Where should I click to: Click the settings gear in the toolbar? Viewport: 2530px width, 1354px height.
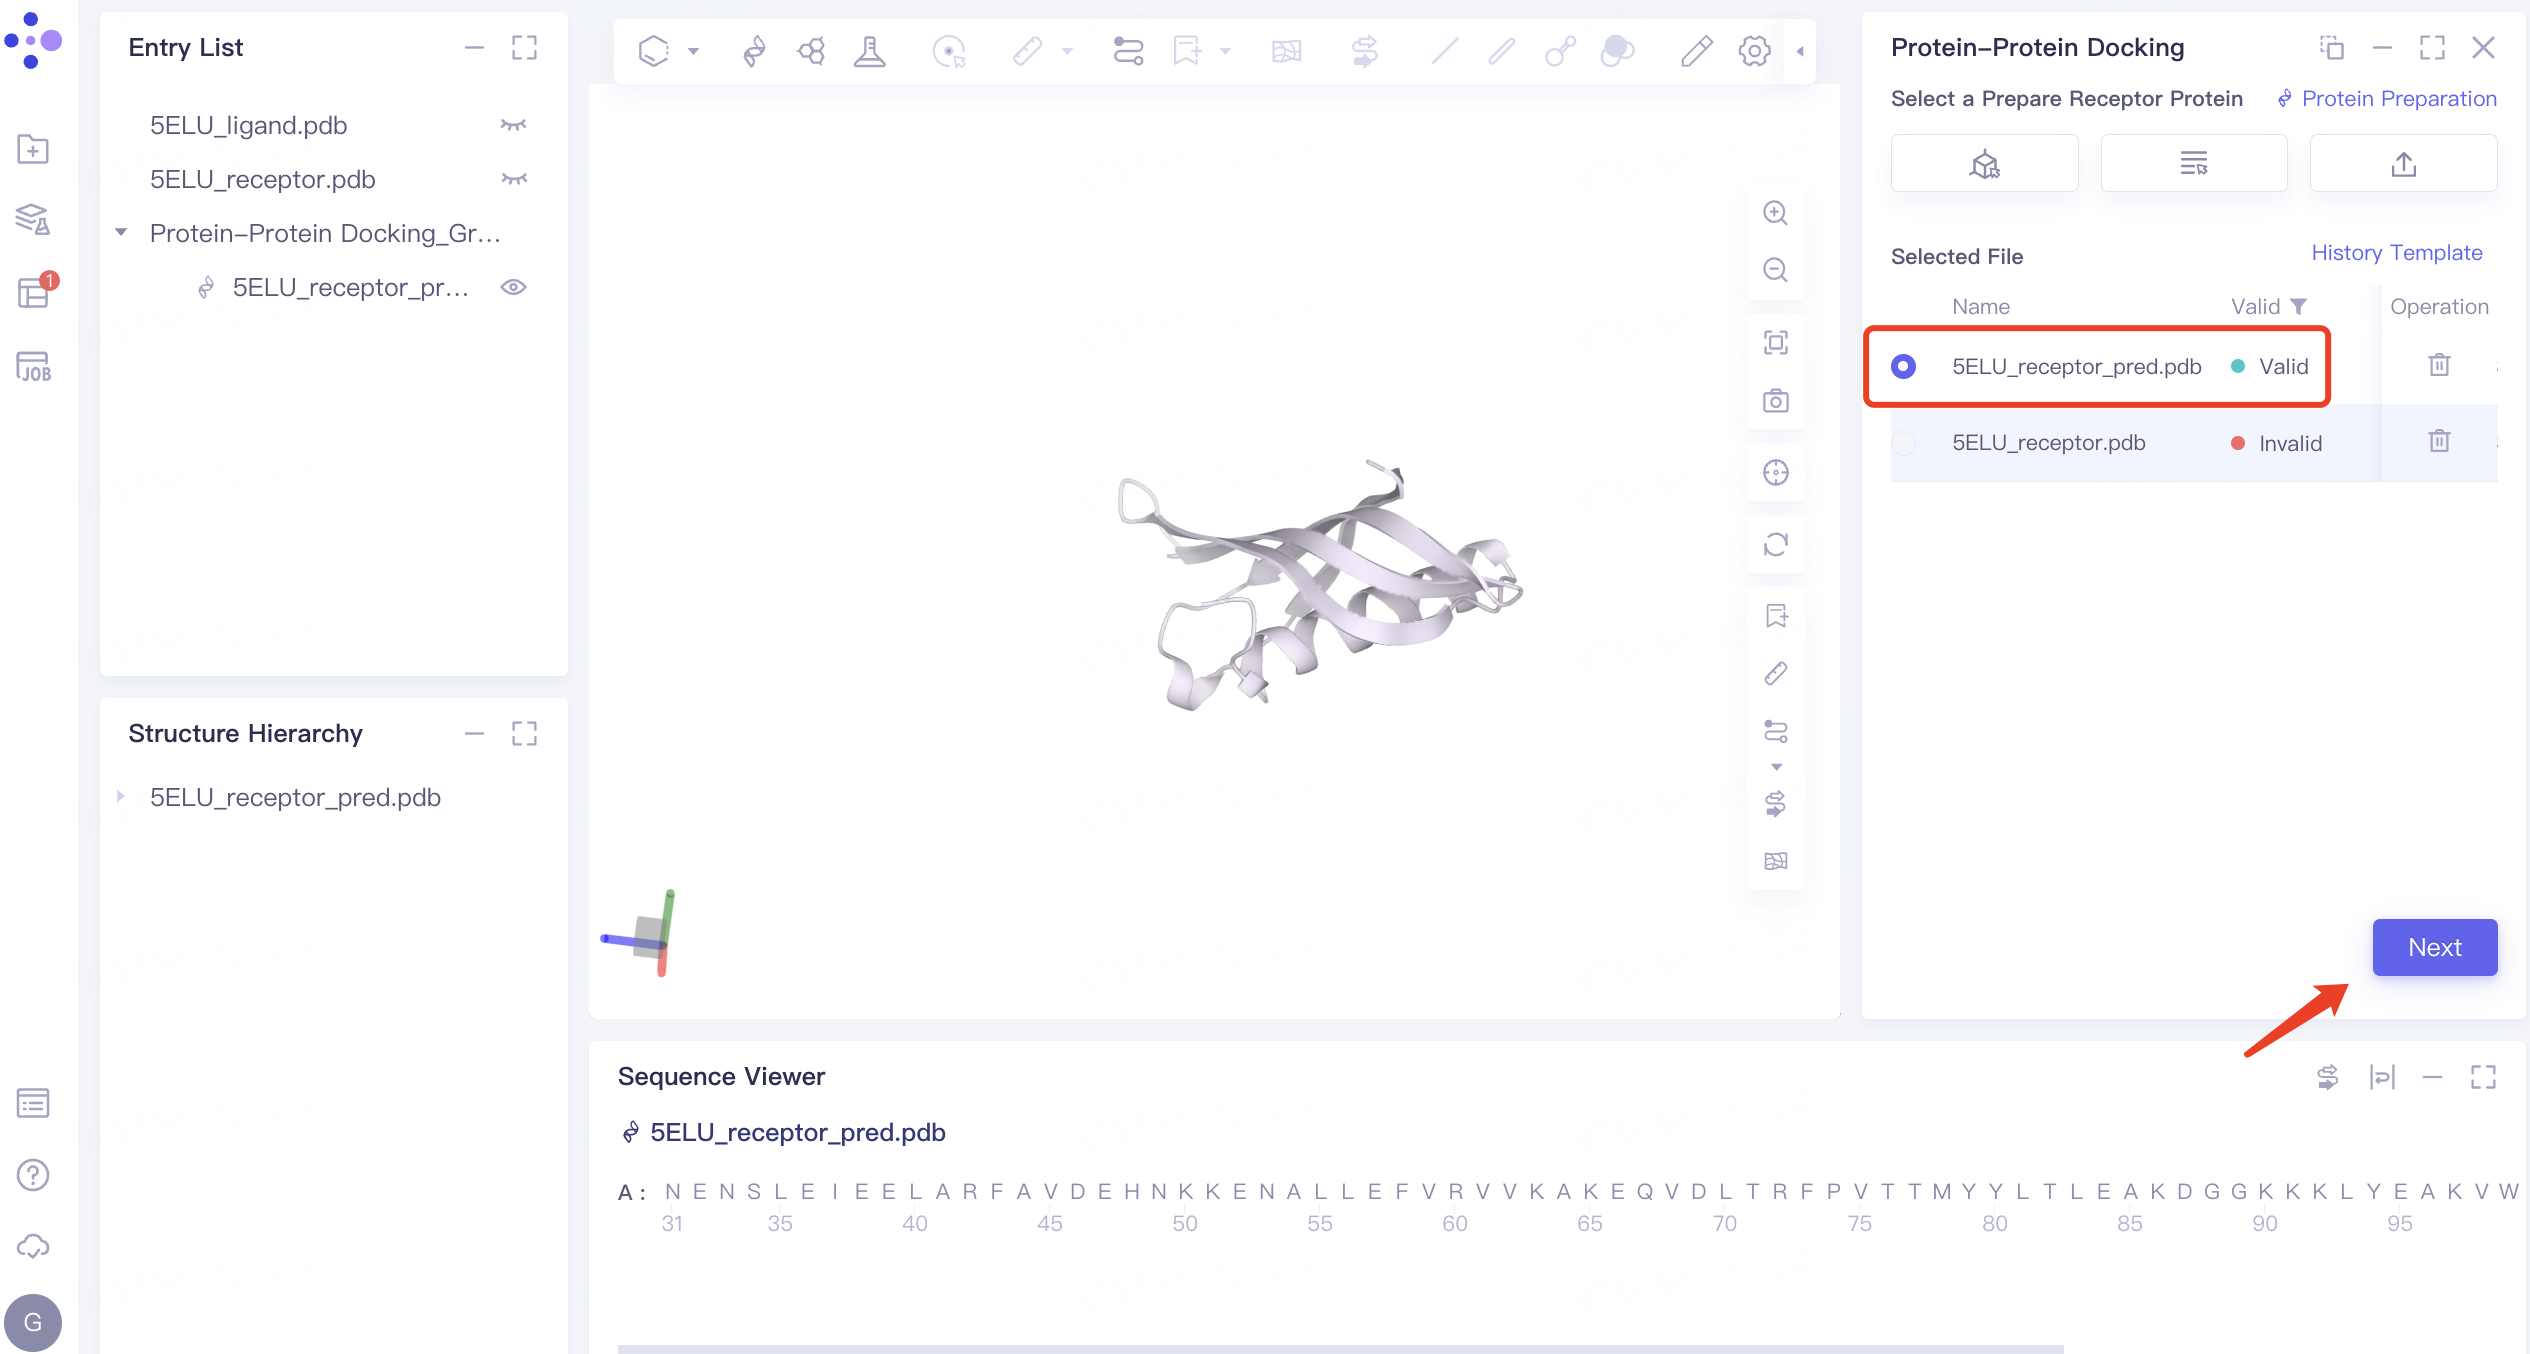1754,51
